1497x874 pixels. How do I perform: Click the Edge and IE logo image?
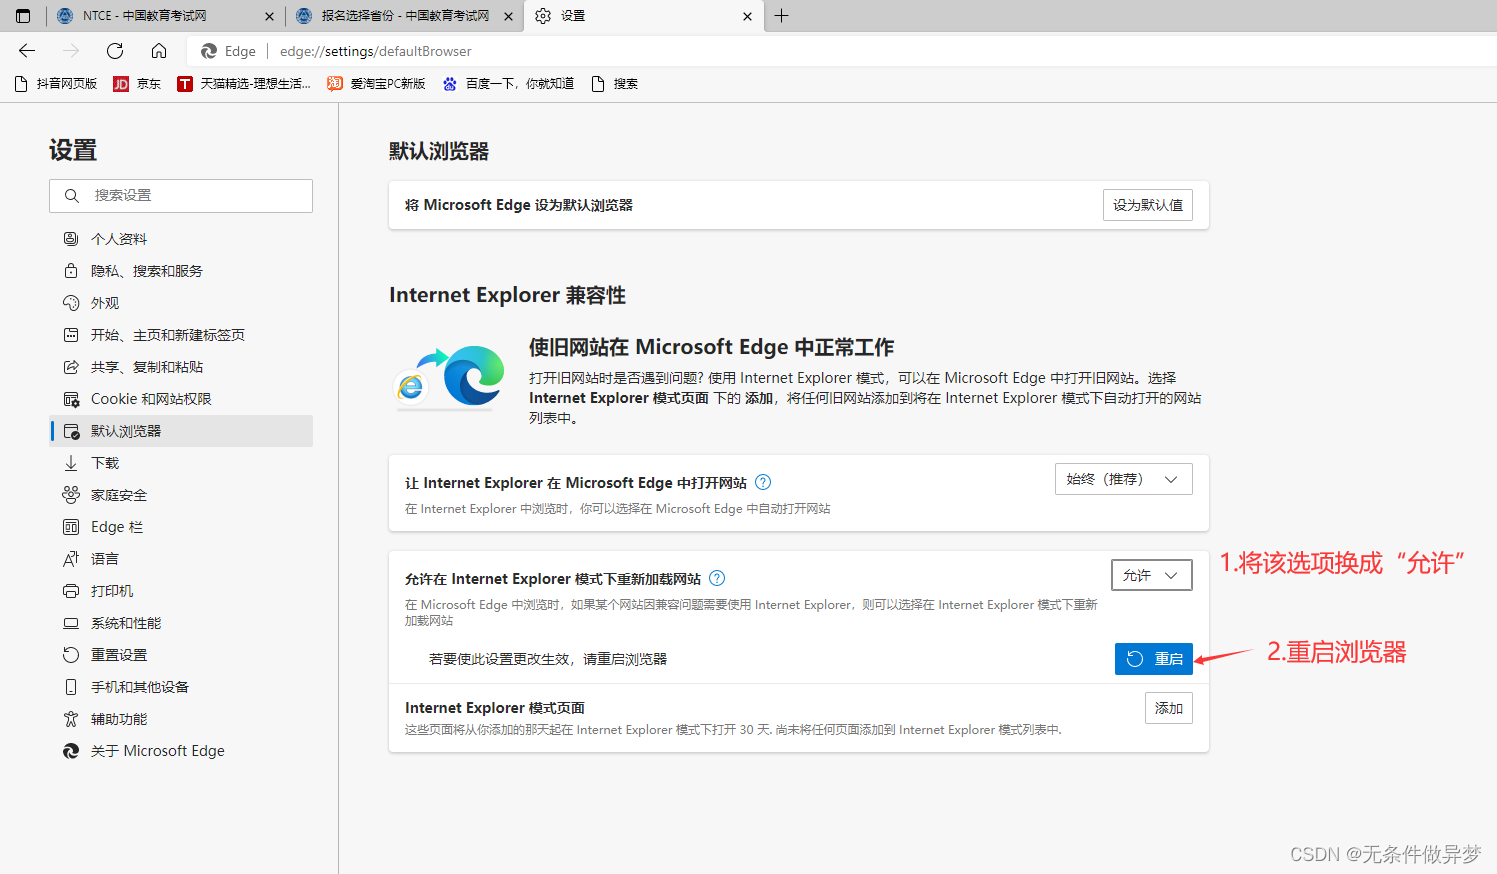pos(450,376)
